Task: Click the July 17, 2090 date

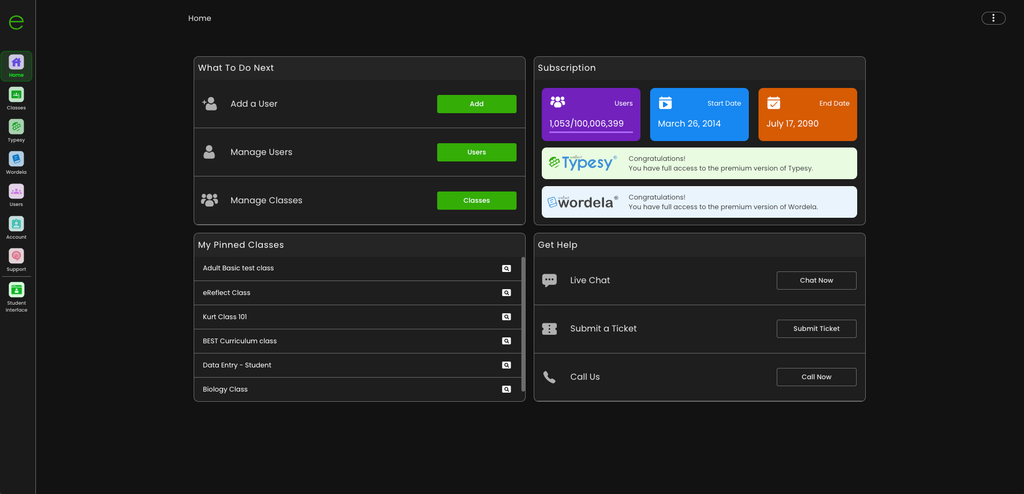Action: click(x=792, y=124)
